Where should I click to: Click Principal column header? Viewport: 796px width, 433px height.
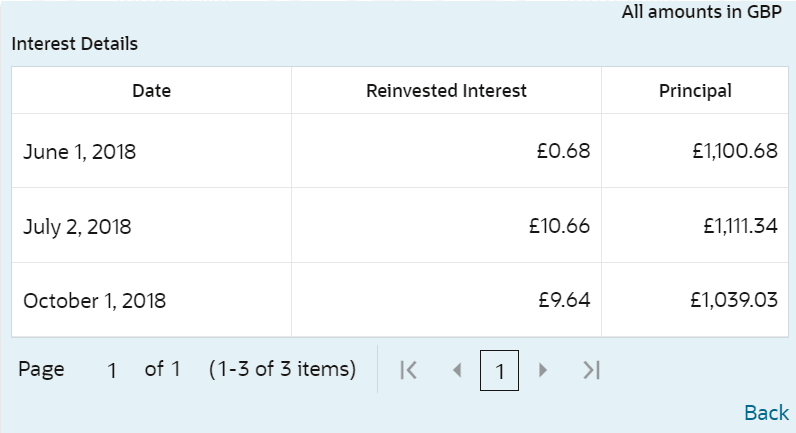click(695, 91)
